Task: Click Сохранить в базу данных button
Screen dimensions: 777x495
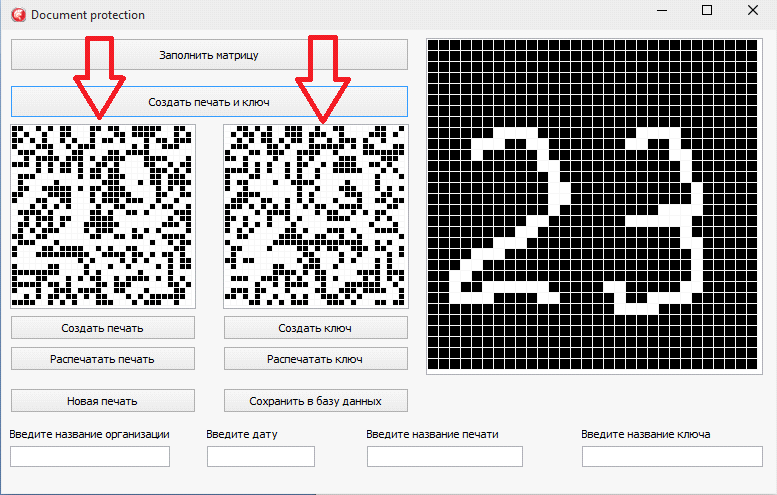Action: click(316, 401)
